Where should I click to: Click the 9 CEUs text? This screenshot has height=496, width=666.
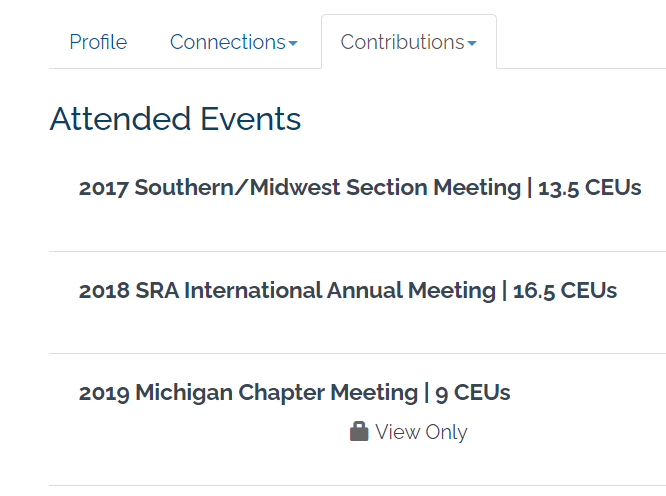[x=473, y=393]
